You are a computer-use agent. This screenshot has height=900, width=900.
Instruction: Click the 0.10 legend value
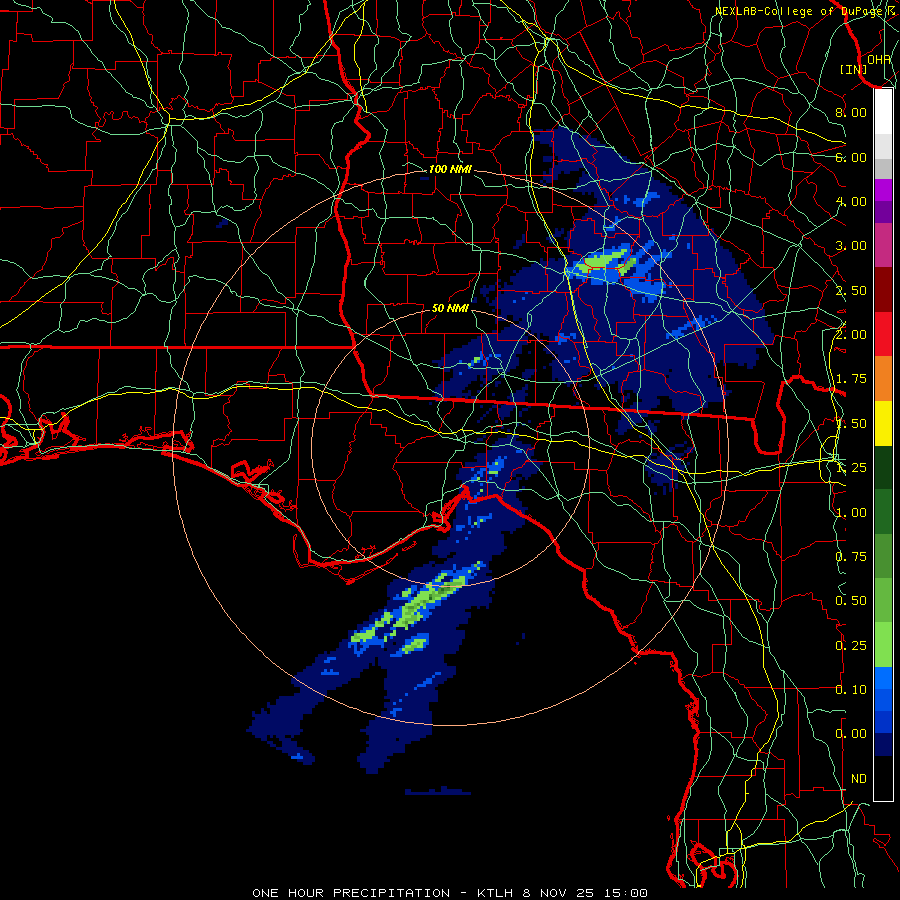point(851,690)
